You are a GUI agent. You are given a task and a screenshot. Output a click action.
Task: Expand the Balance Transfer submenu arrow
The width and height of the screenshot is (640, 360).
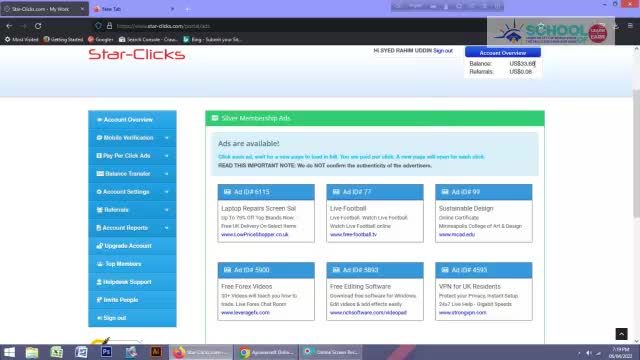click(x=167, y=174)
